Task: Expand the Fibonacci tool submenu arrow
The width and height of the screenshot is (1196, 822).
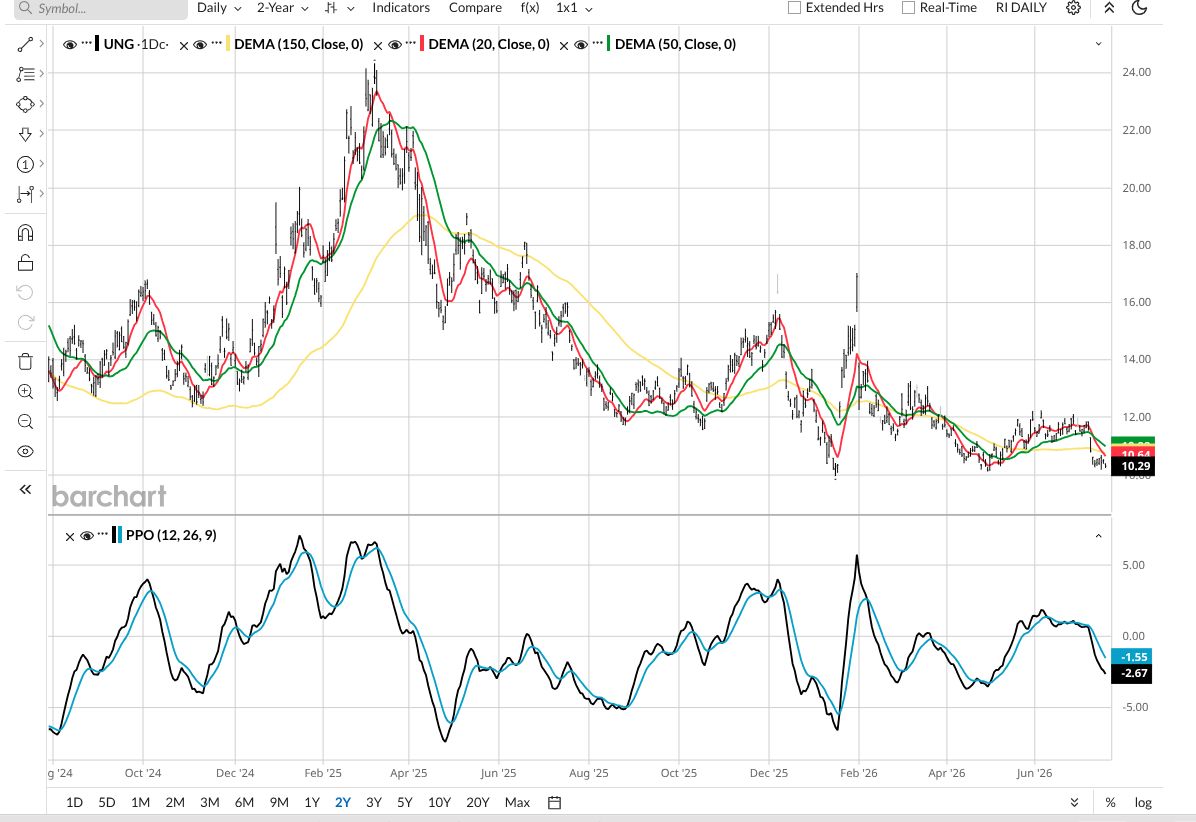Action: coord(41,73)
